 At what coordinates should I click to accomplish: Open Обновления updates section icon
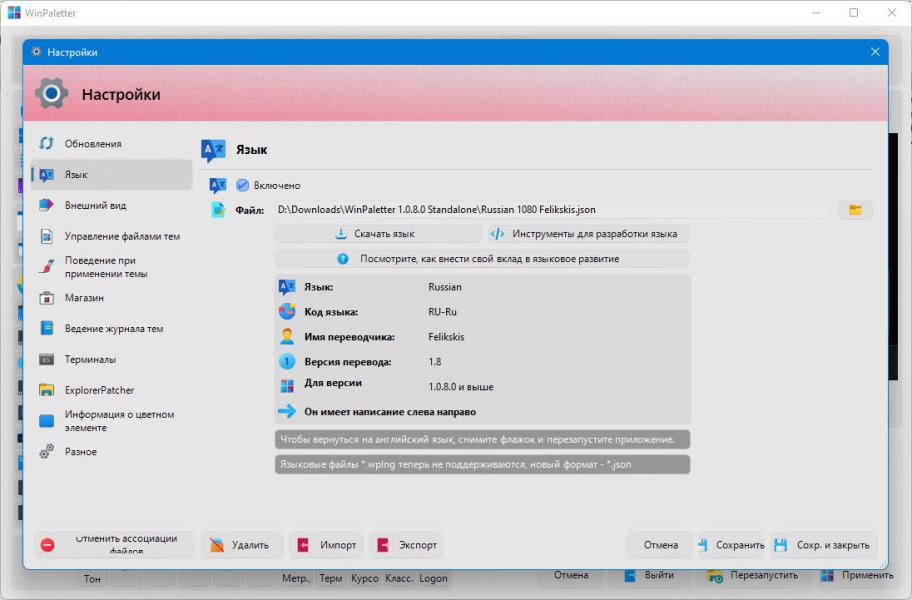pos(47,143)
